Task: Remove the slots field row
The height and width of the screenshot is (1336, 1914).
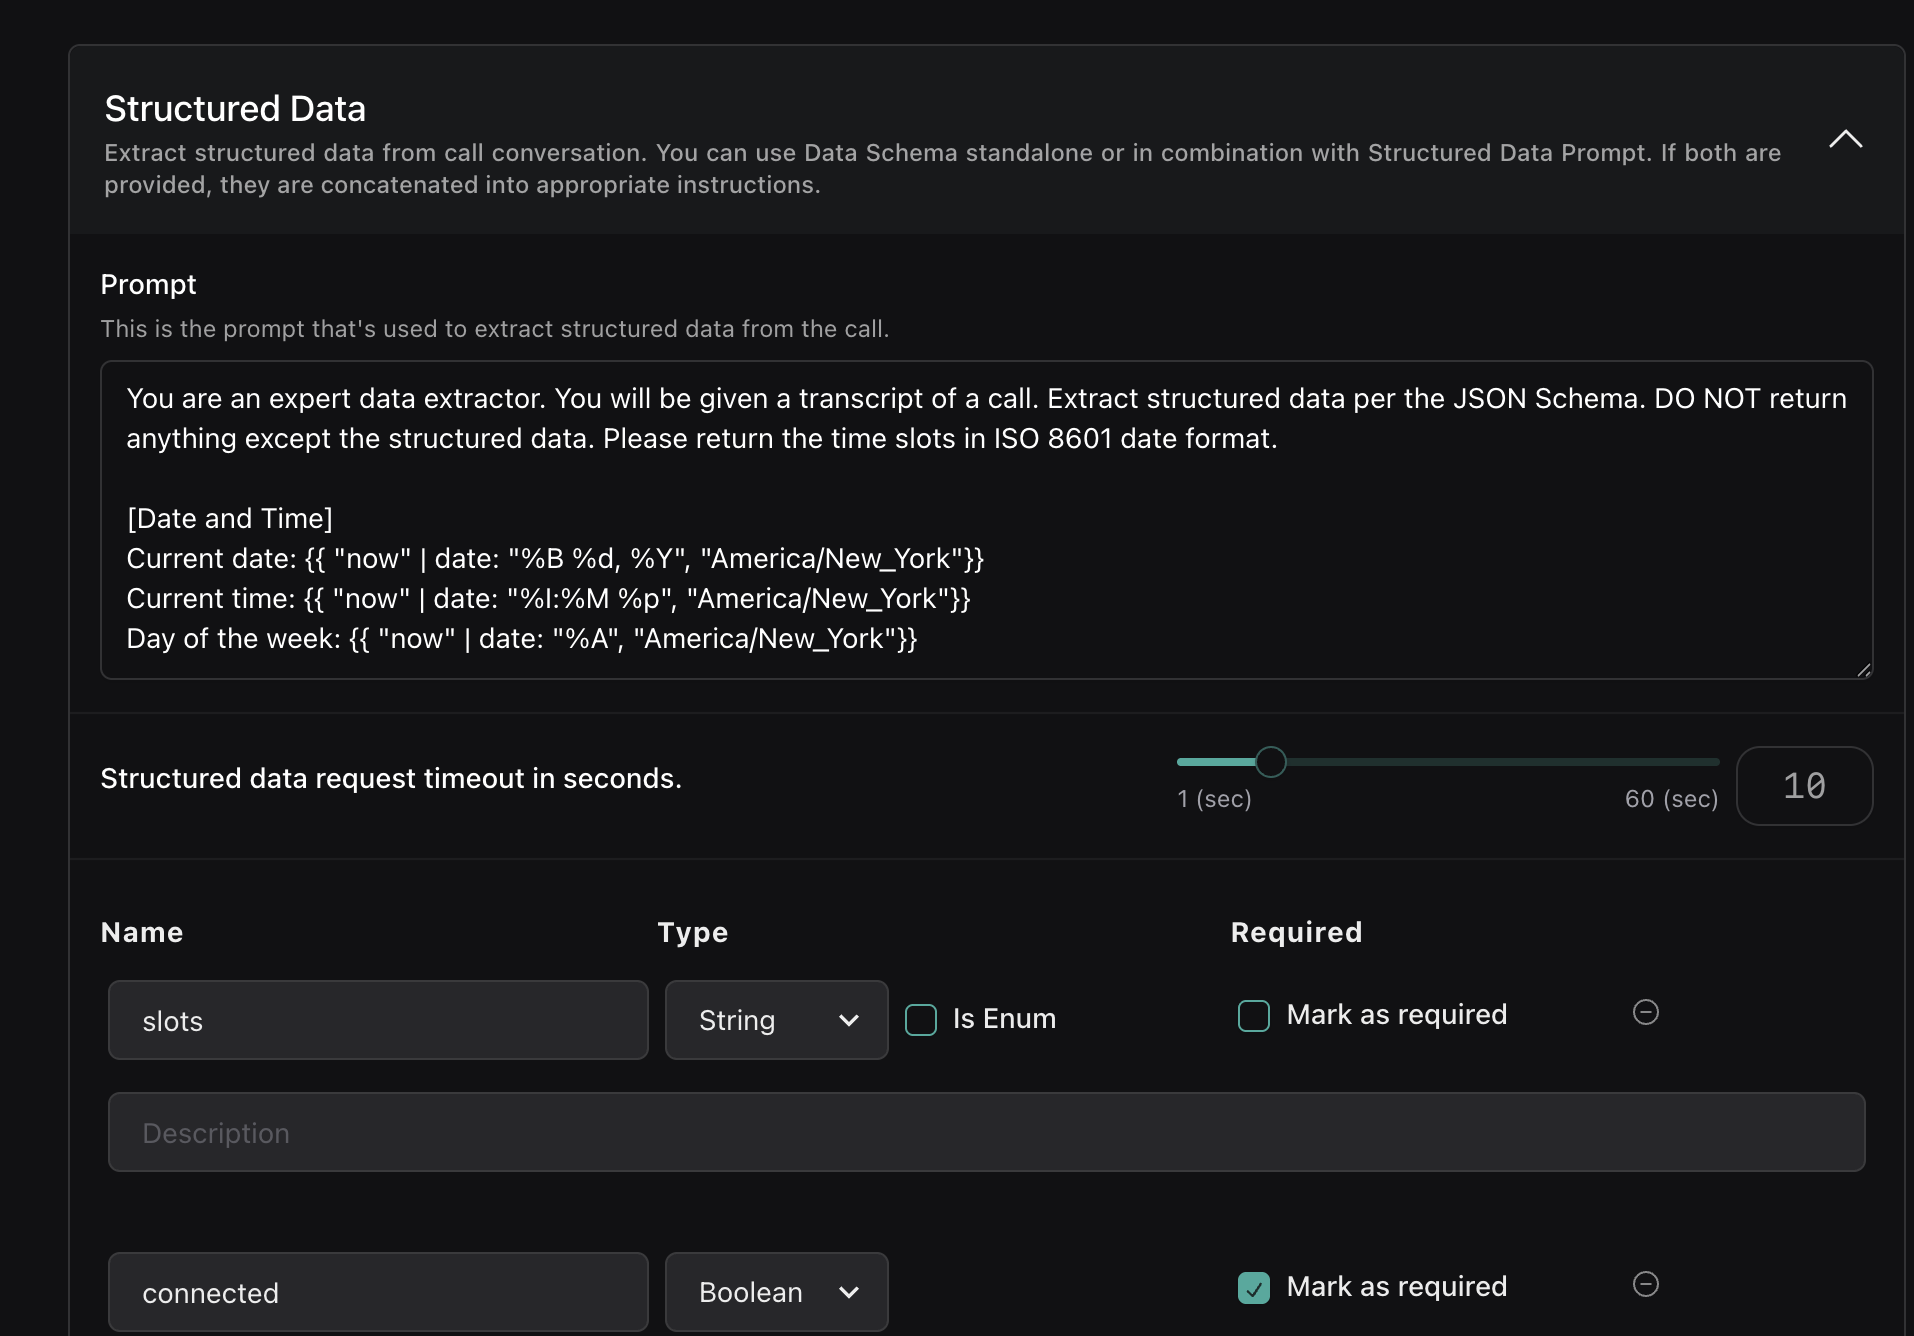Action: (1645, 1013)
